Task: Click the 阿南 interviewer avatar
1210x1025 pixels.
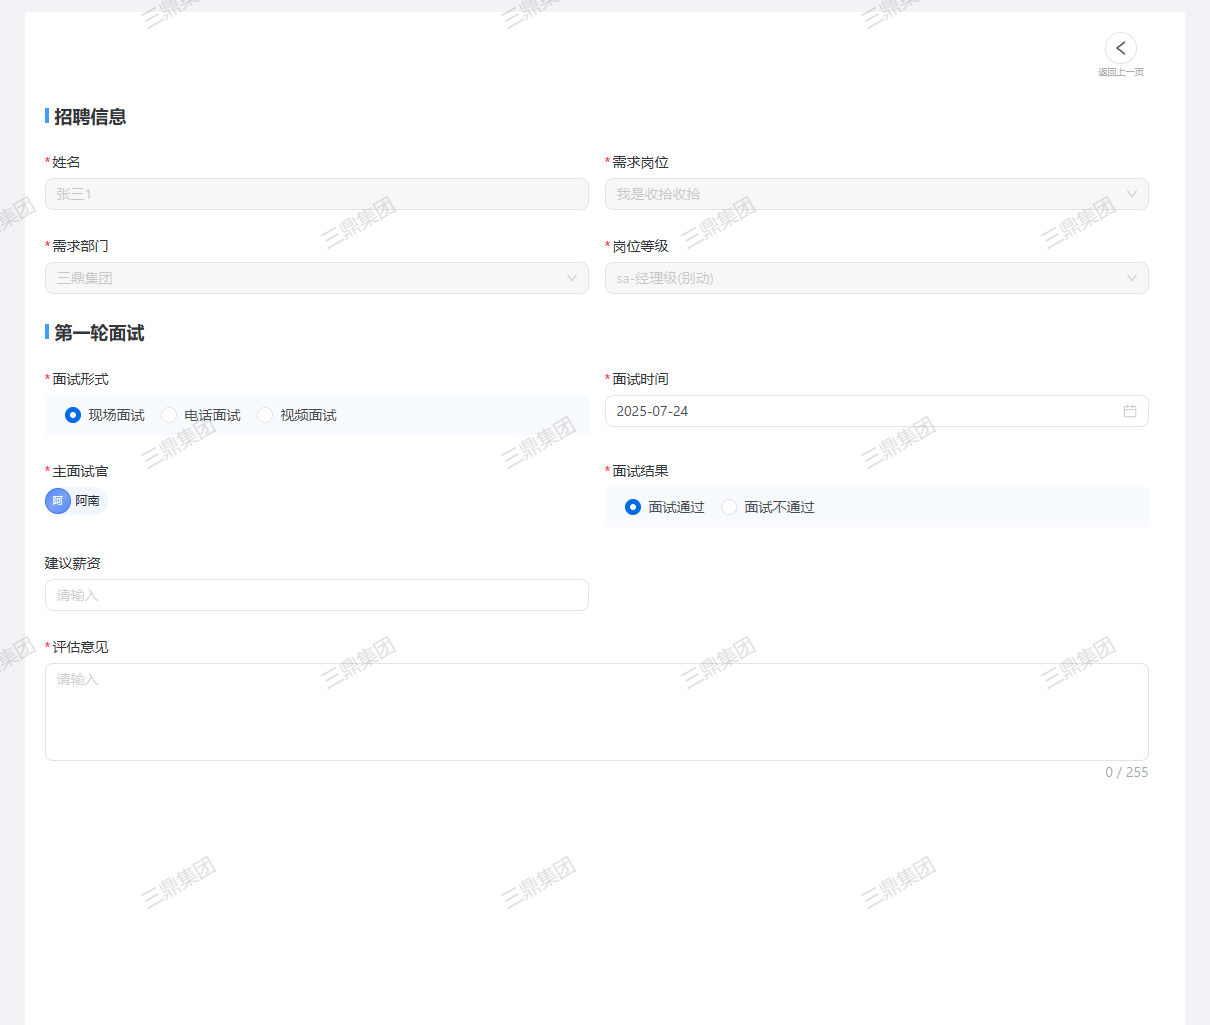Action: (58, 501)
